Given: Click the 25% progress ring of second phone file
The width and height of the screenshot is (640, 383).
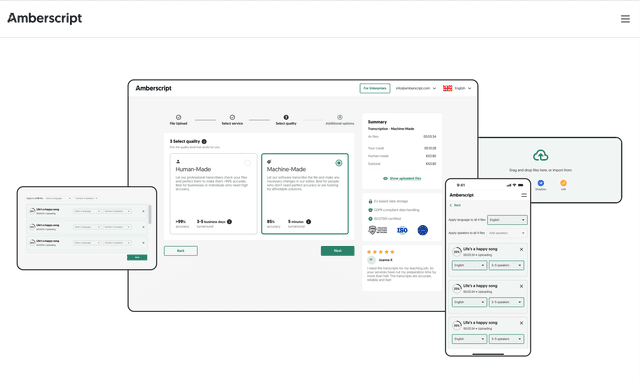Looking at the screenshot, I should [x=457, y=288].
